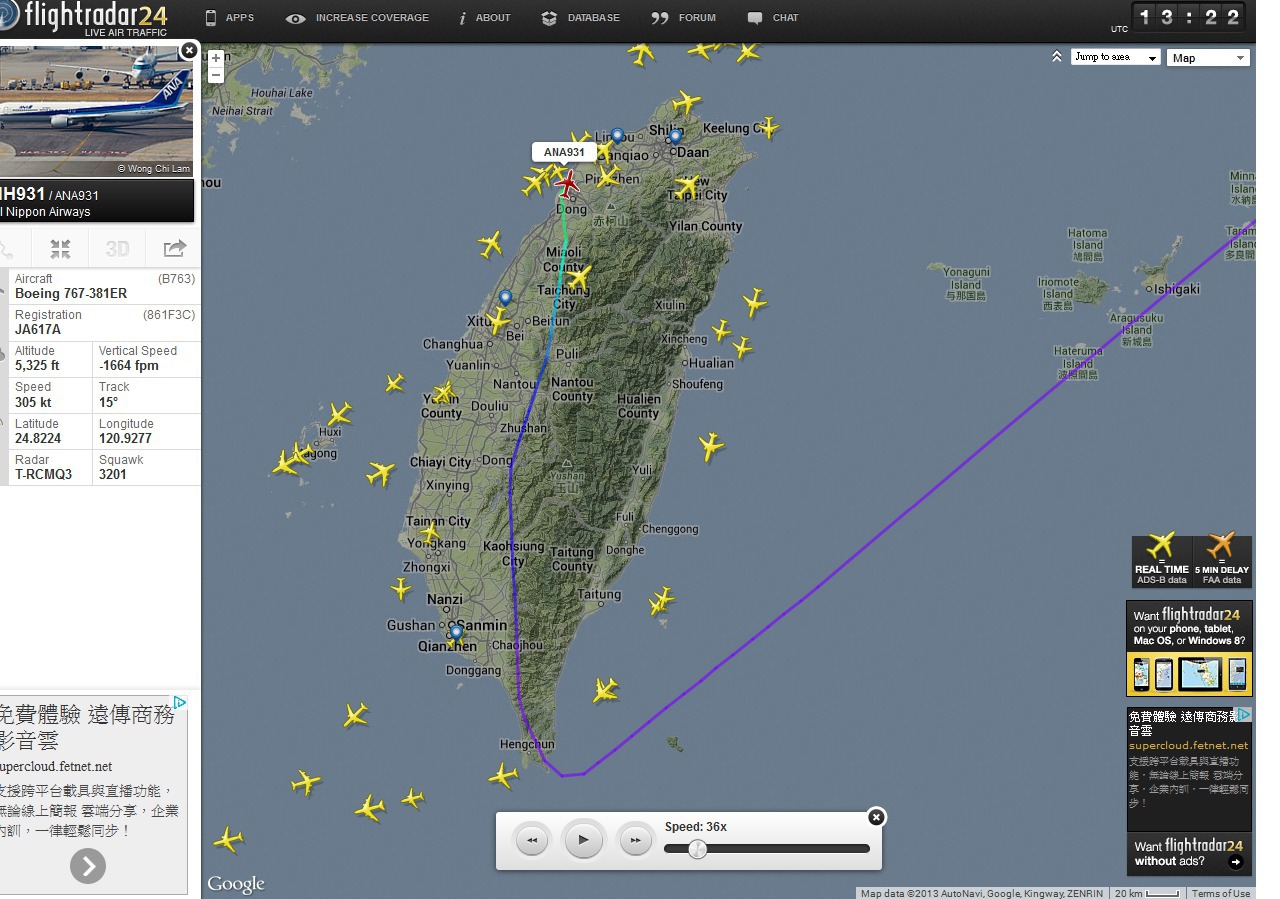Image resolution: width=1280 pixels, height=899 pixels.
Task: Rewind the flight playback
Action: point(532,840)
